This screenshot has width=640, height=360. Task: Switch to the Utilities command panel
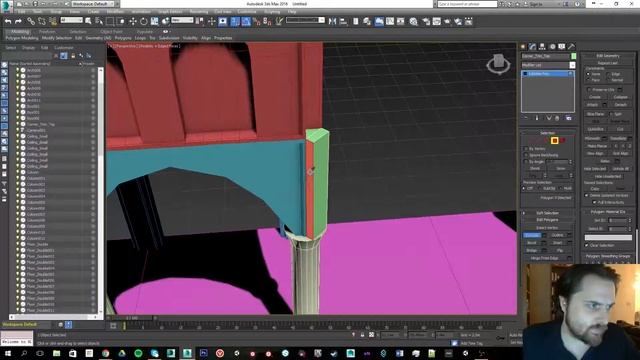pos(571,47)
